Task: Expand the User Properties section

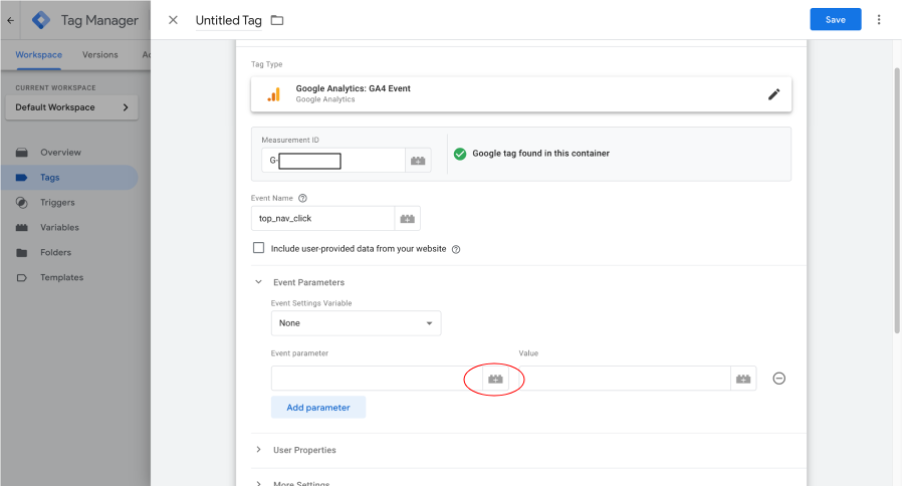Action: pos(258,450)
